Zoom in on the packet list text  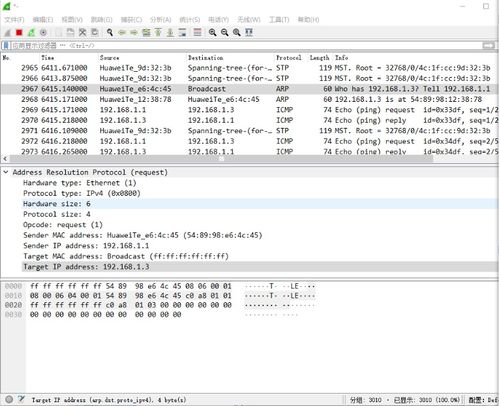click(x=212, y=32)
